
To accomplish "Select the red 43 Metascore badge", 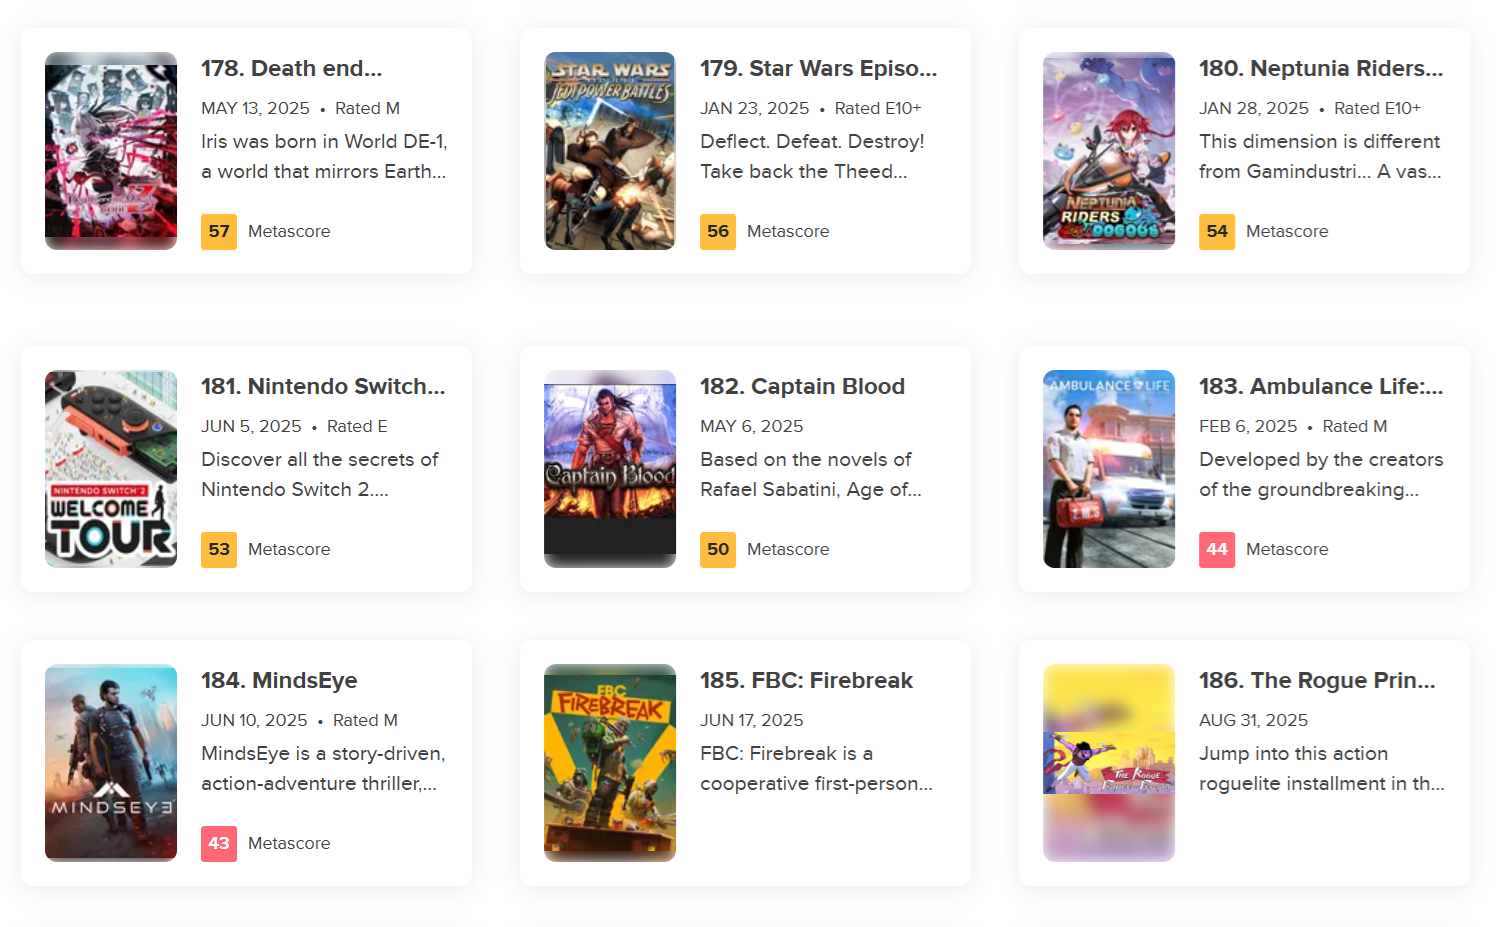I will 219,843.
